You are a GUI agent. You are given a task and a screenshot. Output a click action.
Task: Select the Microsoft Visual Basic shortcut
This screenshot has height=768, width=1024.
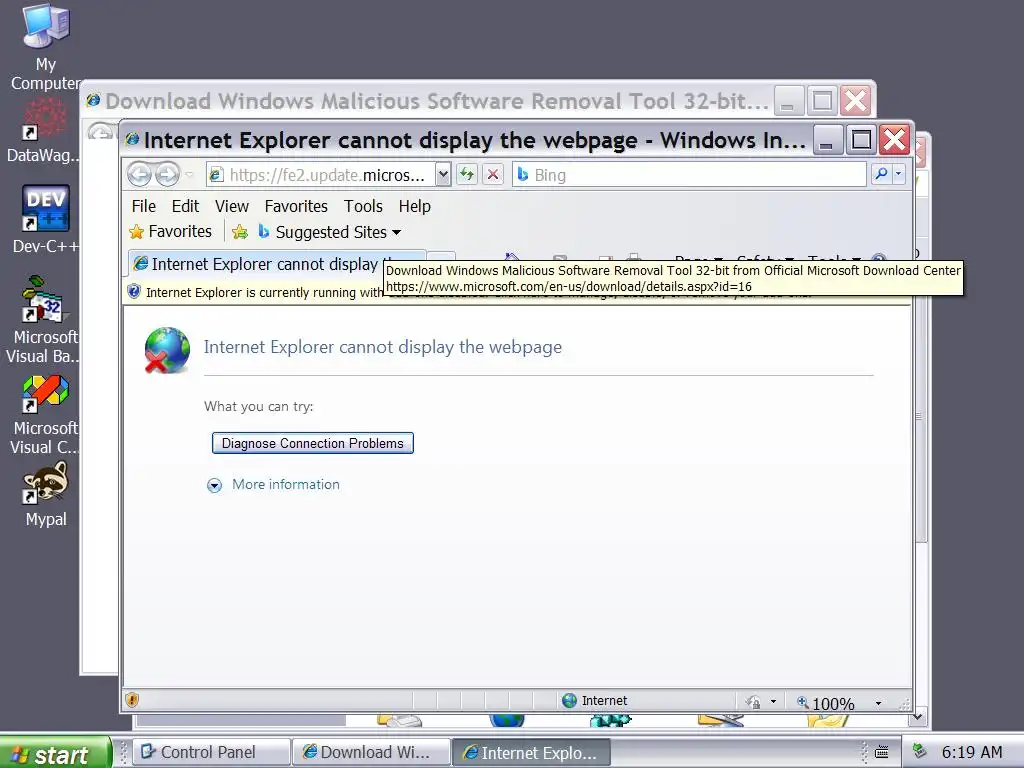coord(43,320)
